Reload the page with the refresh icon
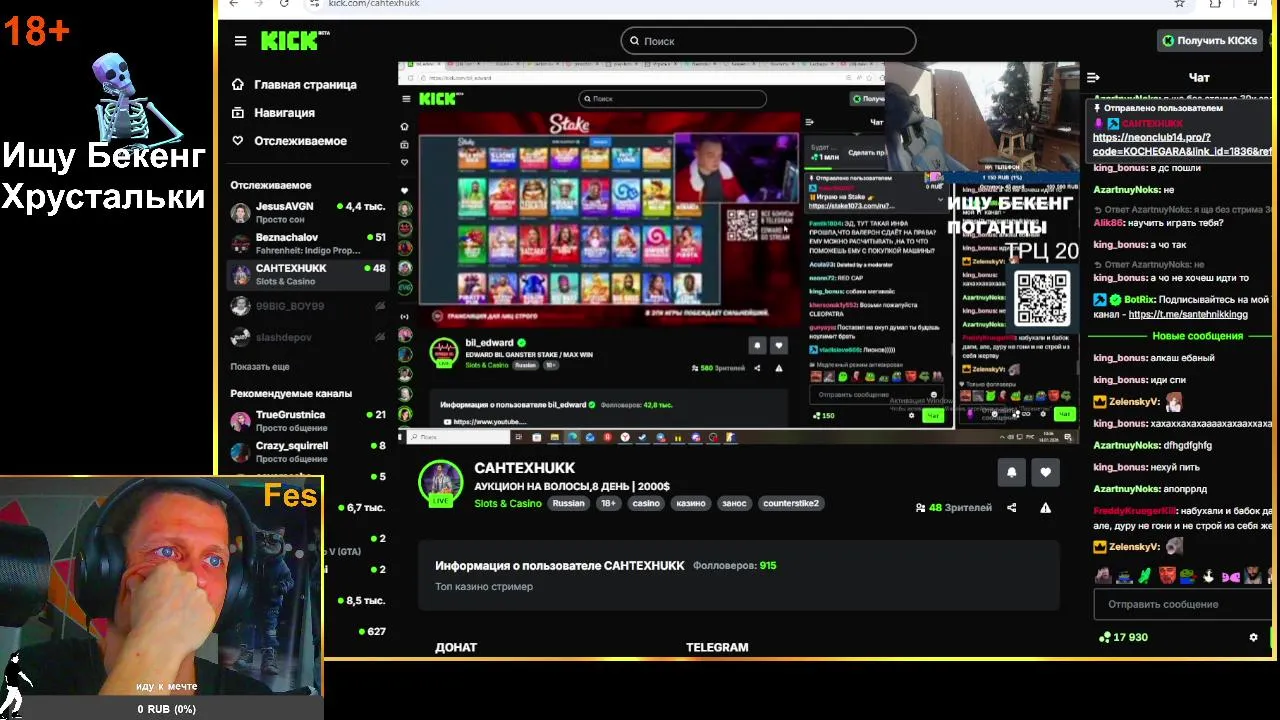This screenshot has height=720, width=1280. coord(284,4)
